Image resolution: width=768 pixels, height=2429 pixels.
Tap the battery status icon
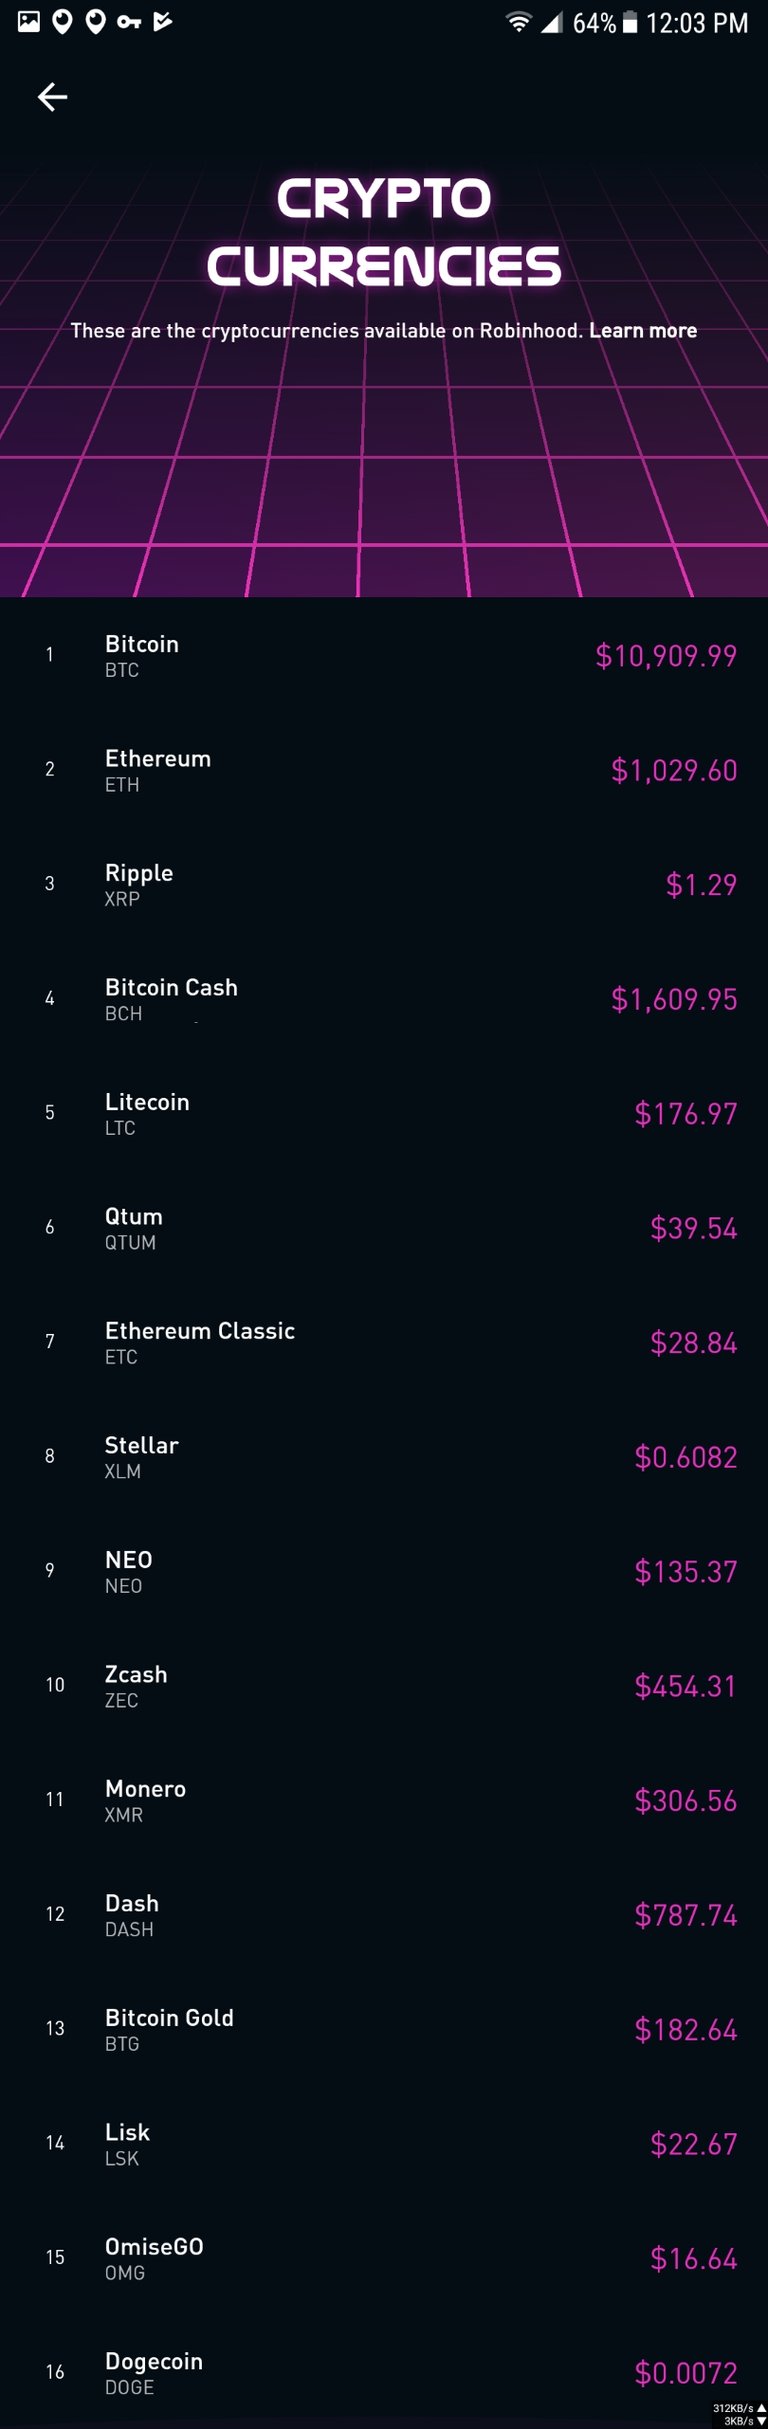(630, 22)
